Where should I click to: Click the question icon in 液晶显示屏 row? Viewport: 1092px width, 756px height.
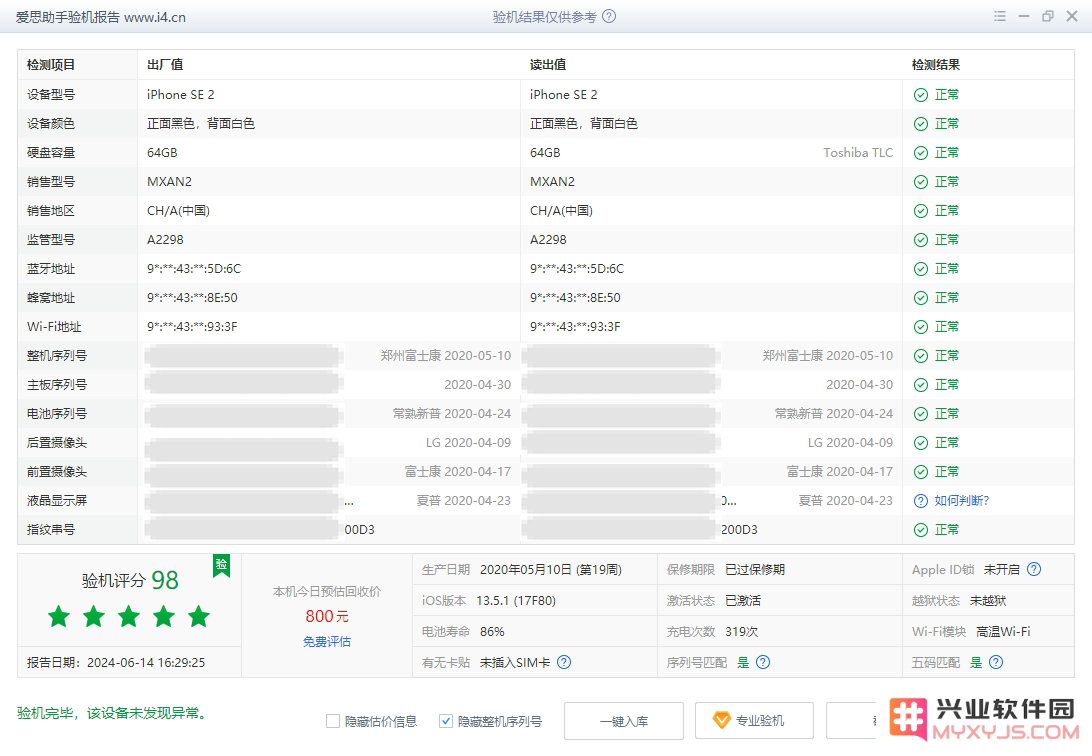[x=921, y=501]
